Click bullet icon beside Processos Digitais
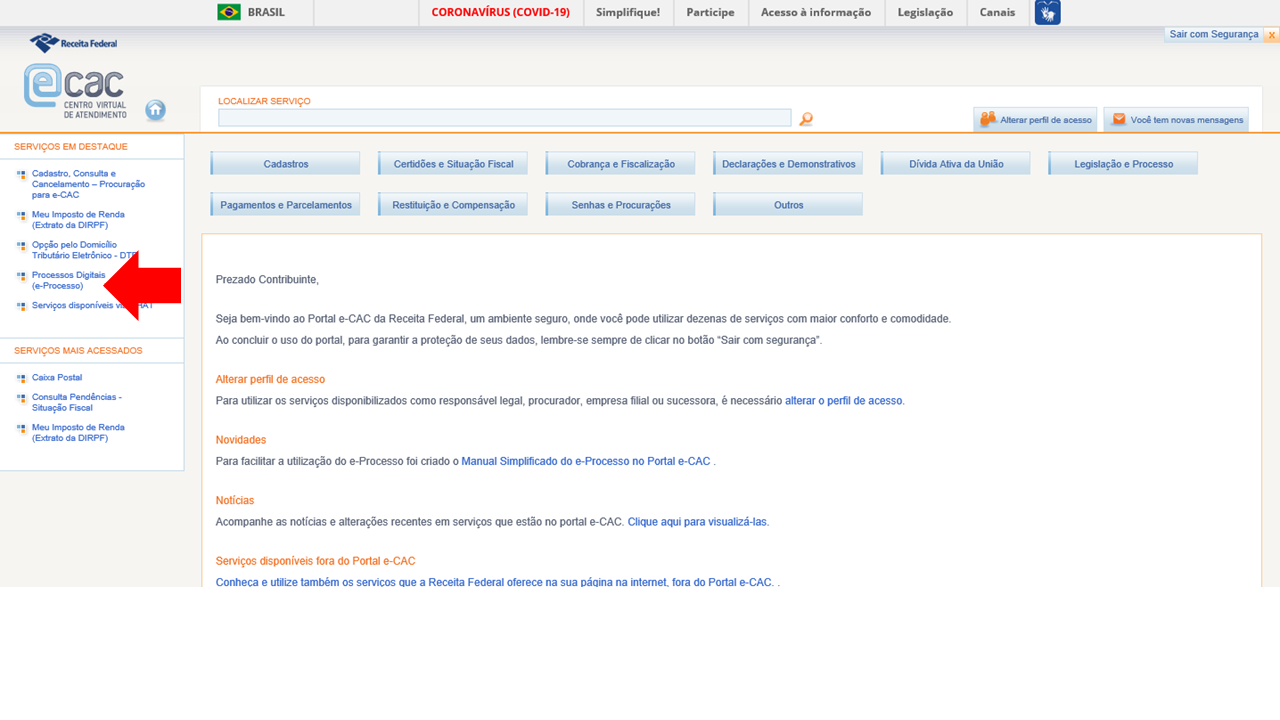The image size is (1280, 720). tap(22, 276)
